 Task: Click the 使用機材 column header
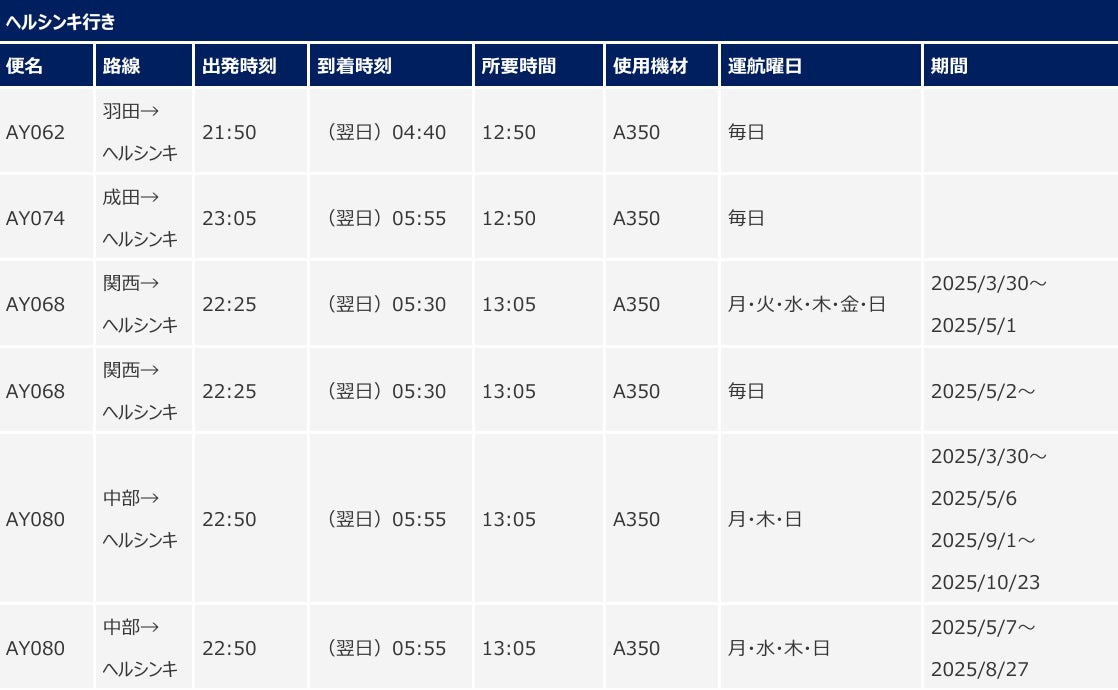[x=650, y=67]
